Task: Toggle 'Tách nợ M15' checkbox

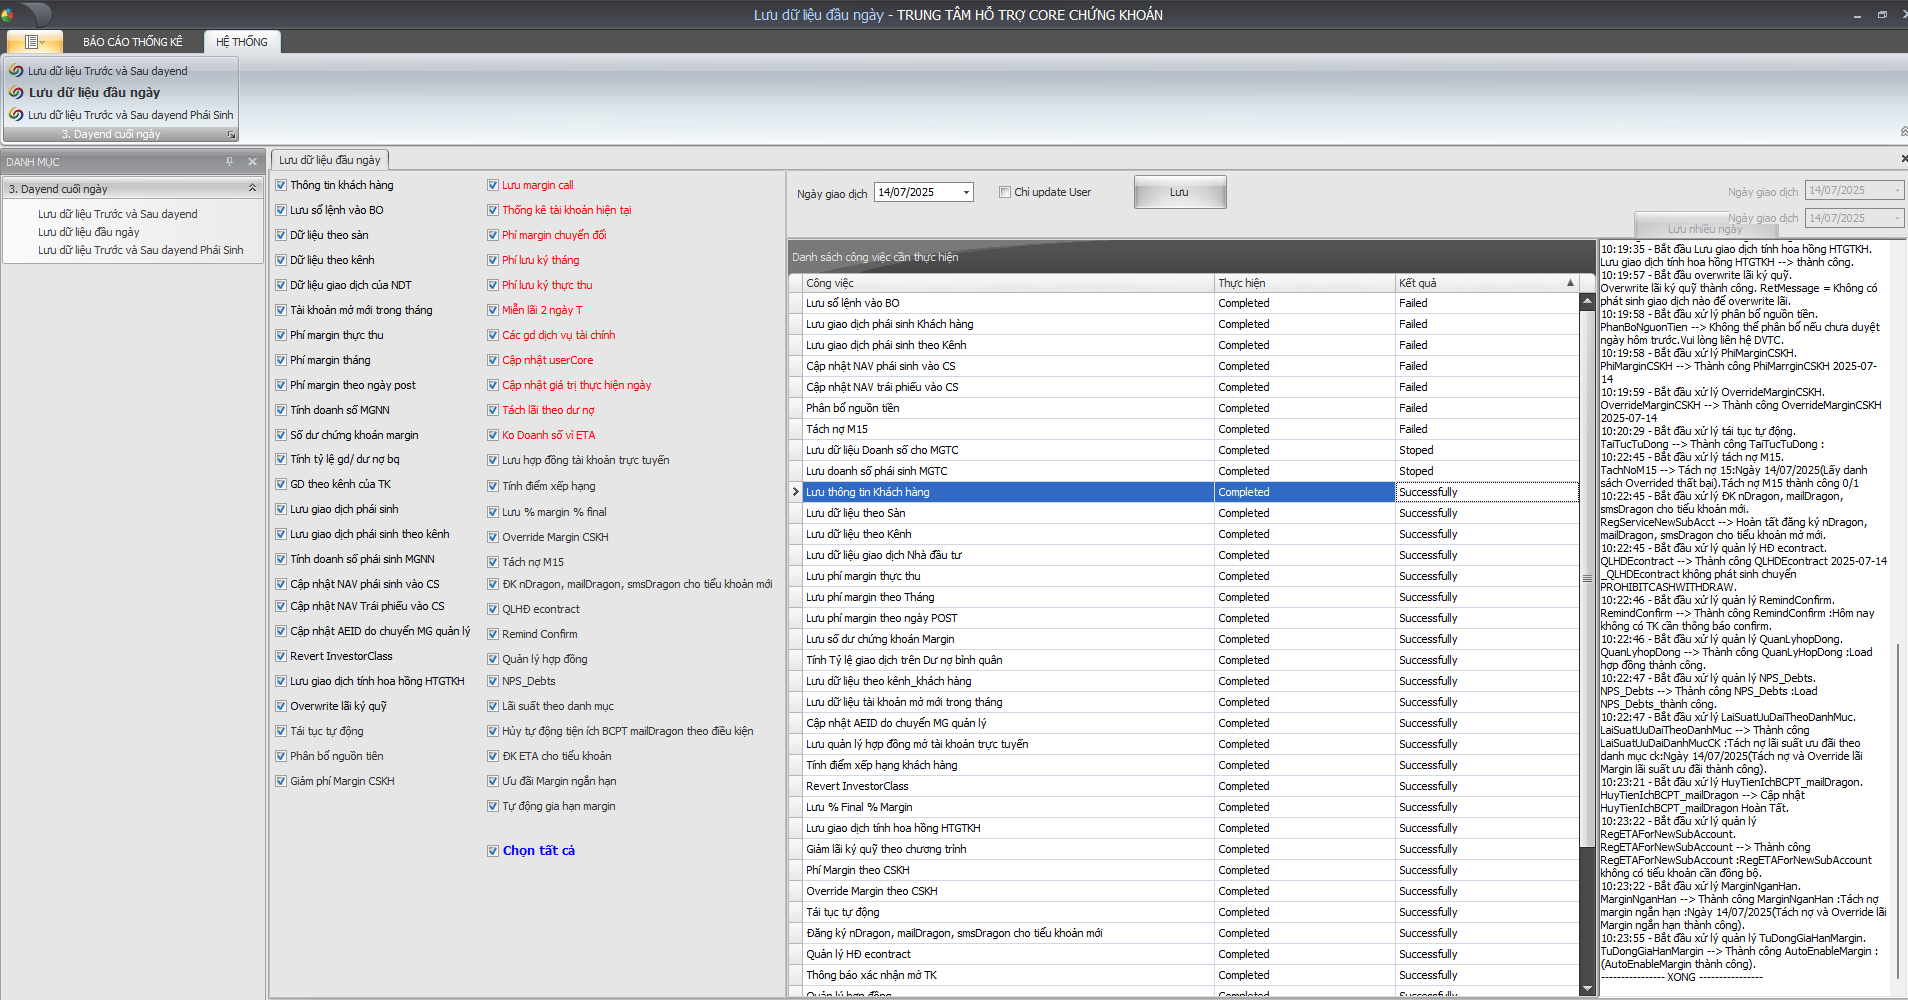Action: click(x=493, y=562)
